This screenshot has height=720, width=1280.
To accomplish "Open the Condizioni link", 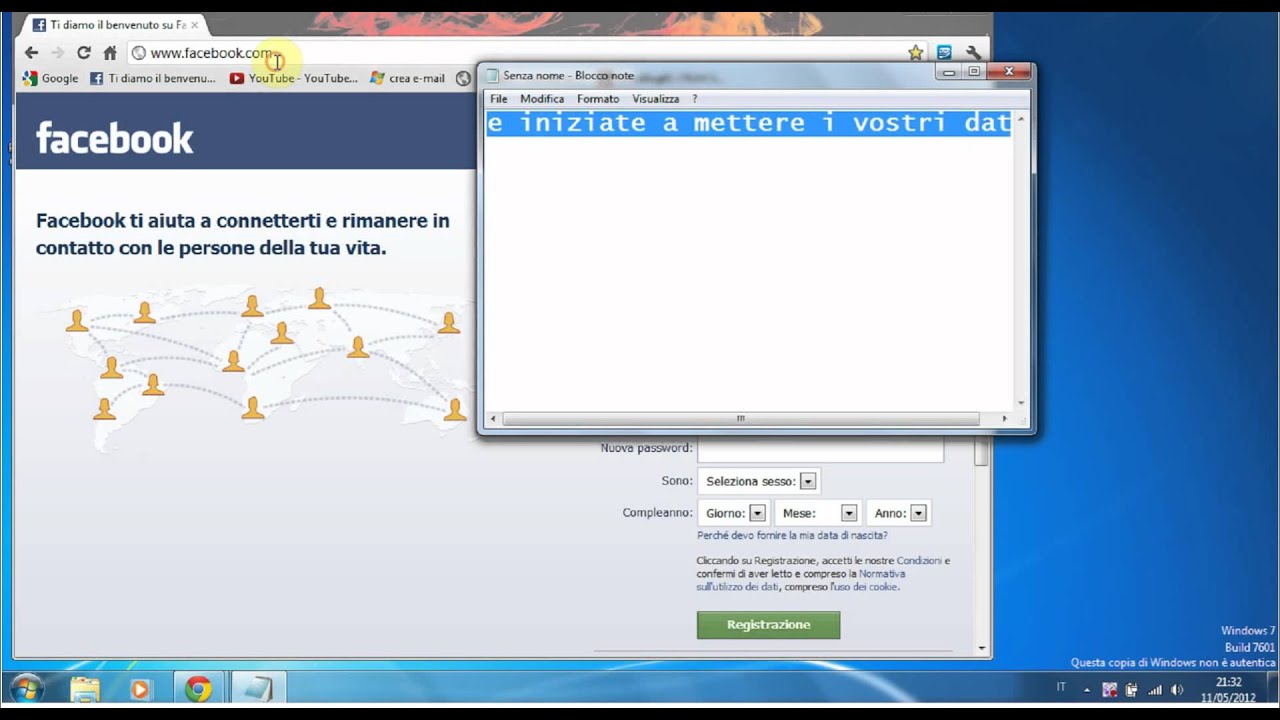I will point(919,561).
